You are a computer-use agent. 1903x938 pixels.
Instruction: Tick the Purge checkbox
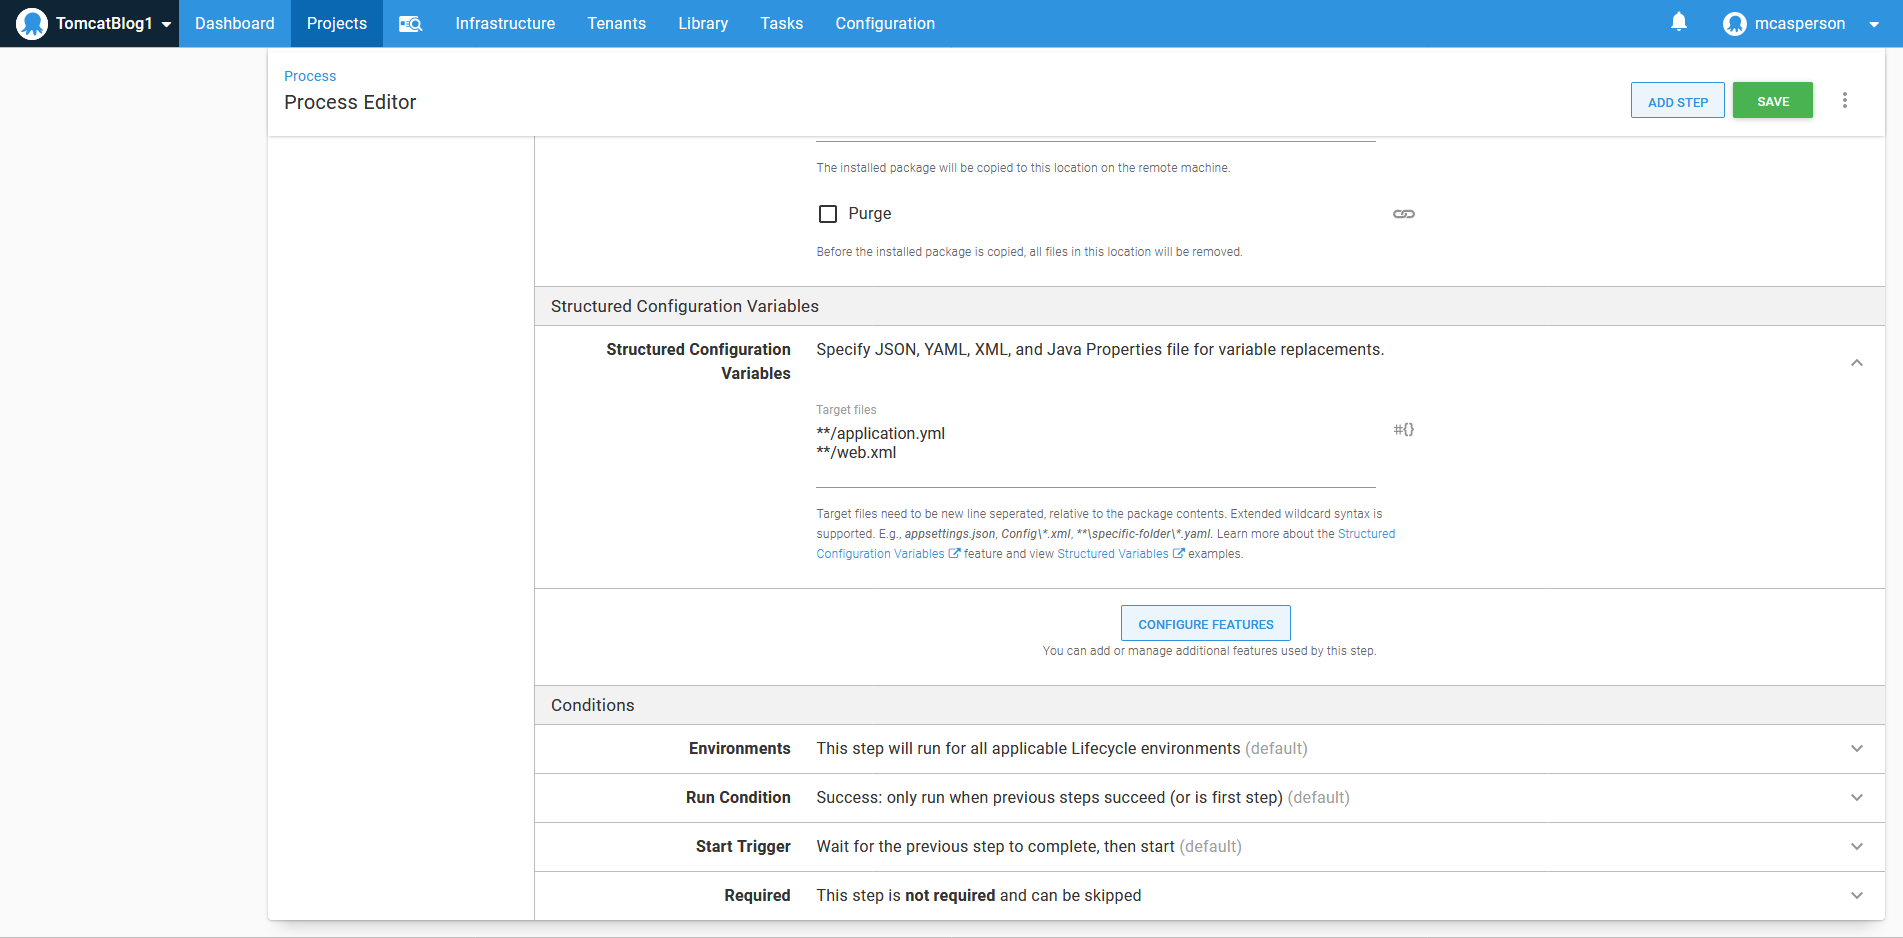pos(828,214)
